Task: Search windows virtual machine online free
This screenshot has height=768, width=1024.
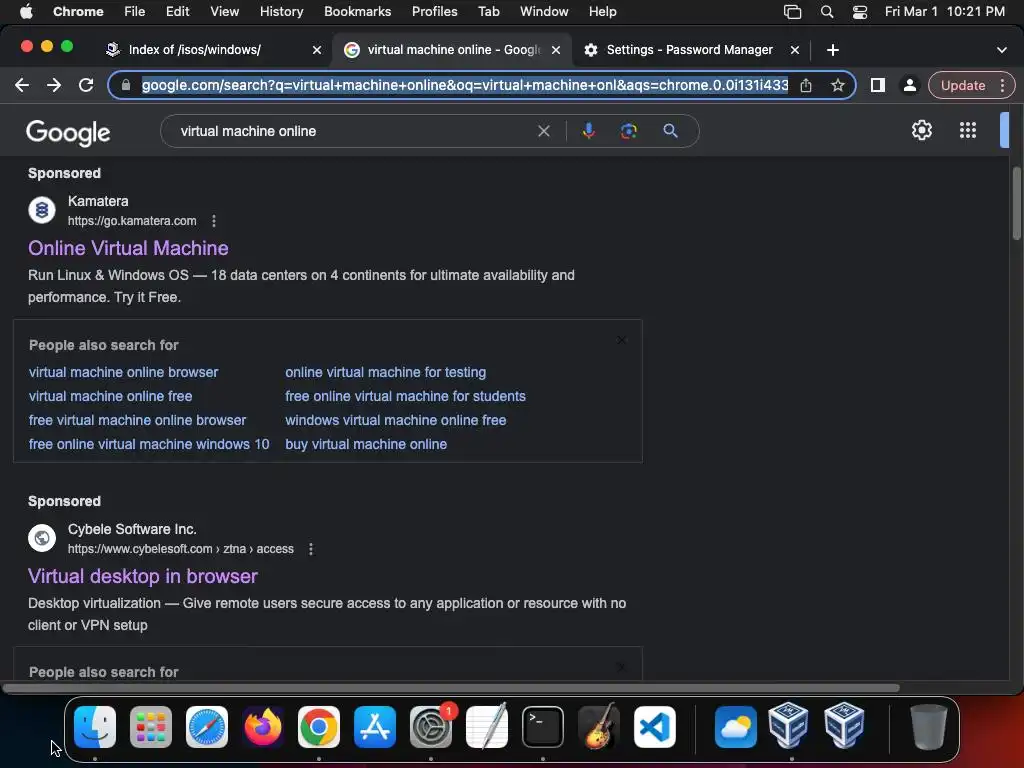Action: 396,420
